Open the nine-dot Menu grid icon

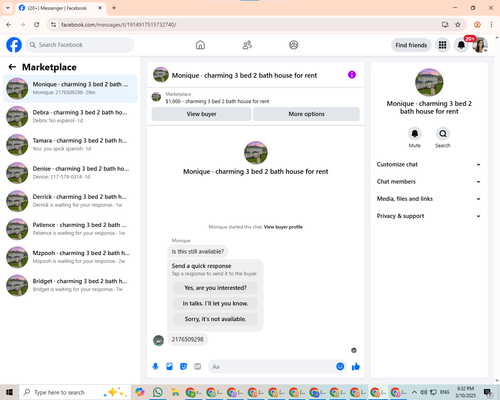(x=442, y=45)
